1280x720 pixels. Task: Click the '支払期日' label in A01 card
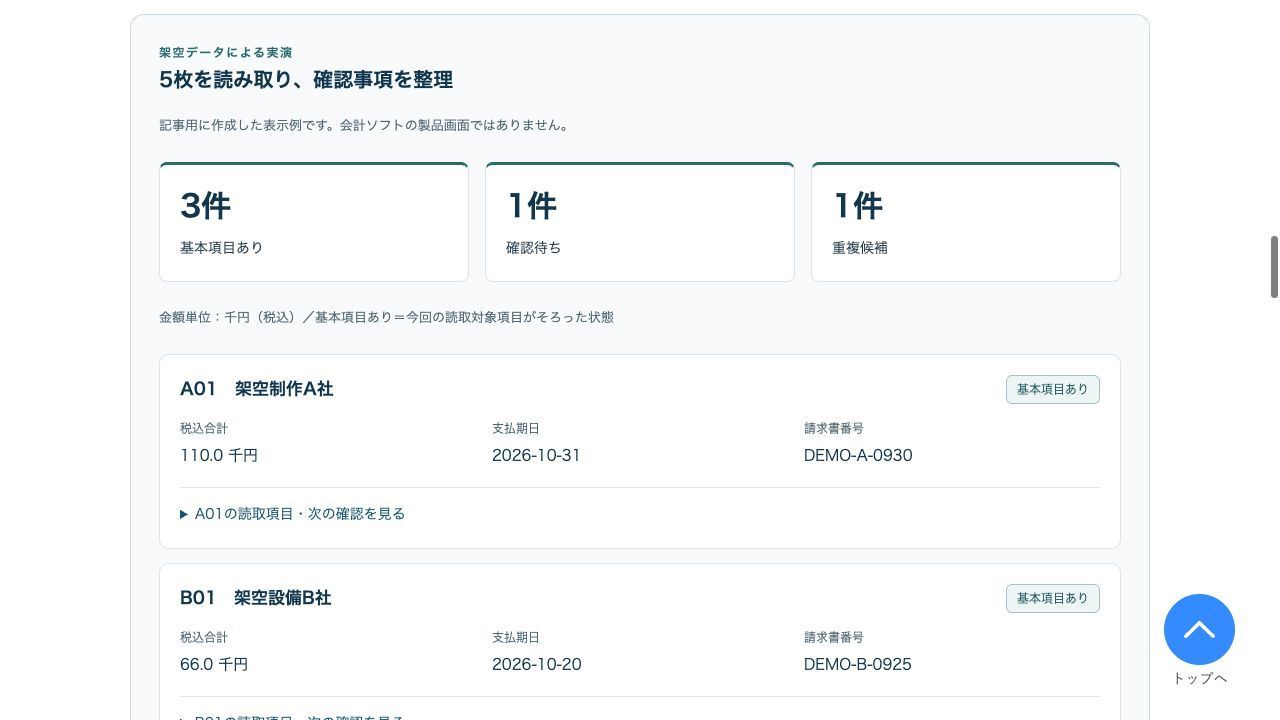(x=516, y=428)
